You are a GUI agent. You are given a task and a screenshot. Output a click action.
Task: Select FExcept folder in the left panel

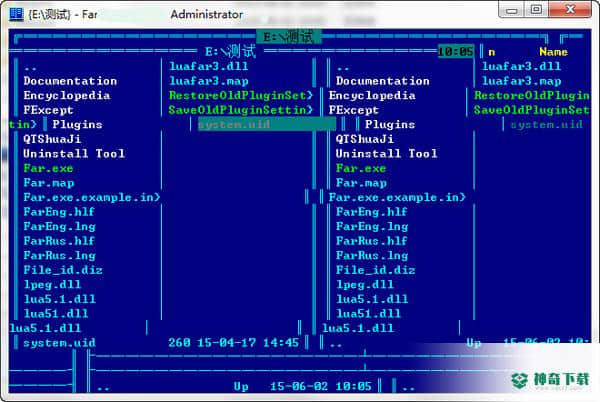click(48, 110)
